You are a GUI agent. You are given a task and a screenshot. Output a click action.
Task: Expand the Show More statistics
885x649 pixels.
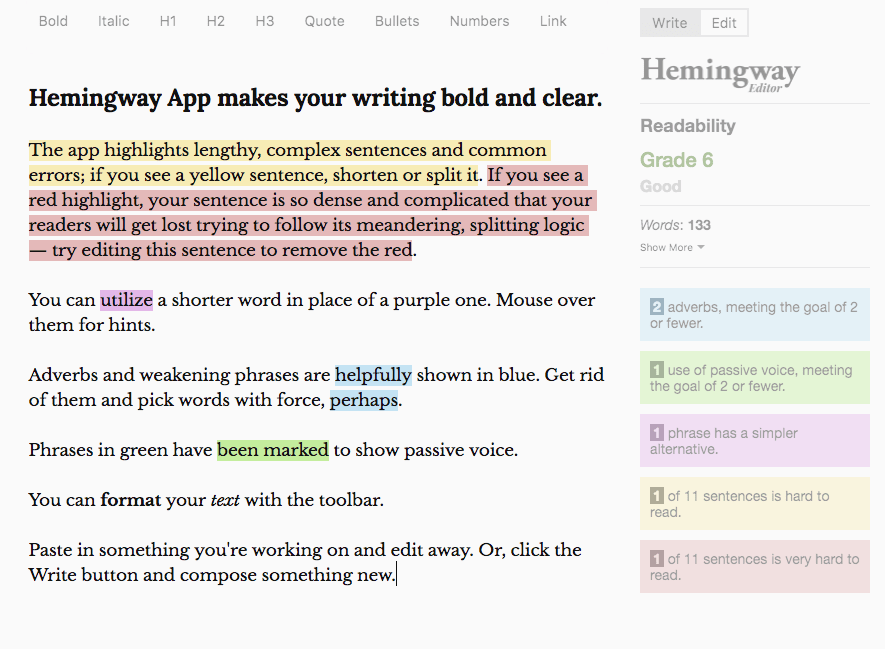(x=672, y=247)
